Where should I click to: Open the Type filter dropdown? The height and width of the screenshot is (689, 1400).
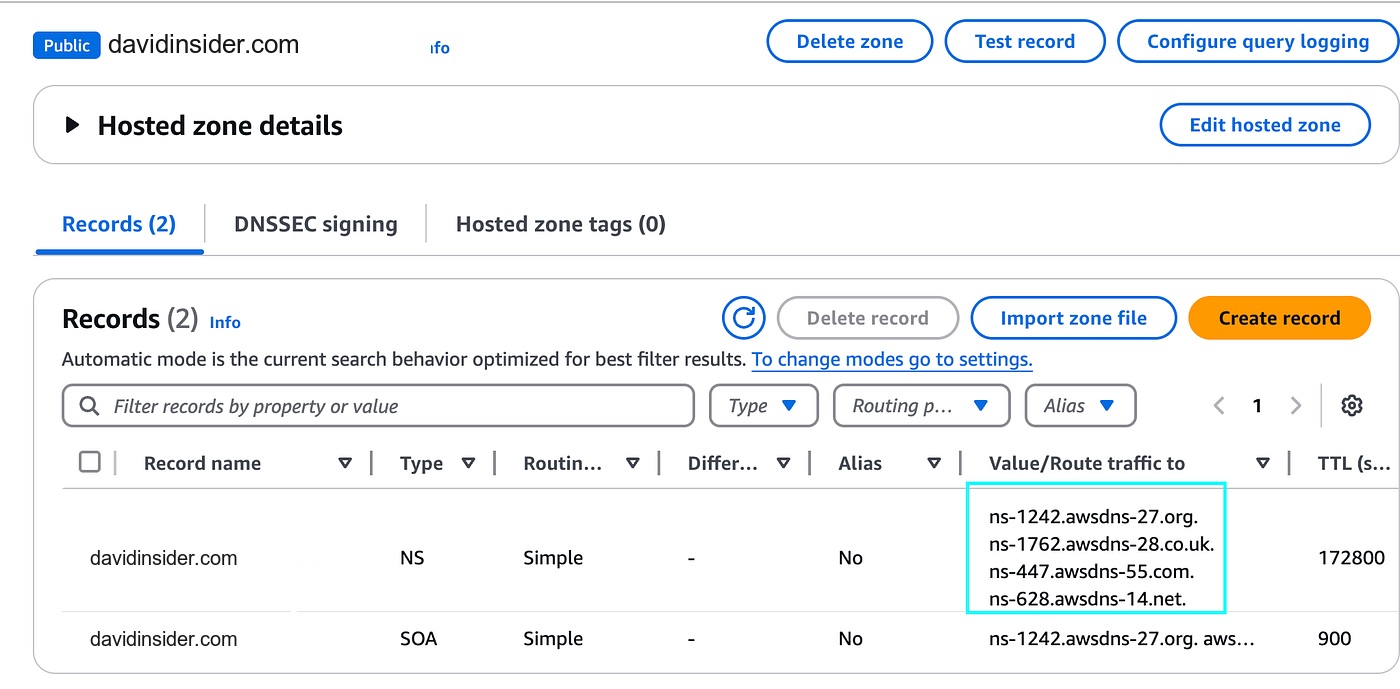pos(764,406)
